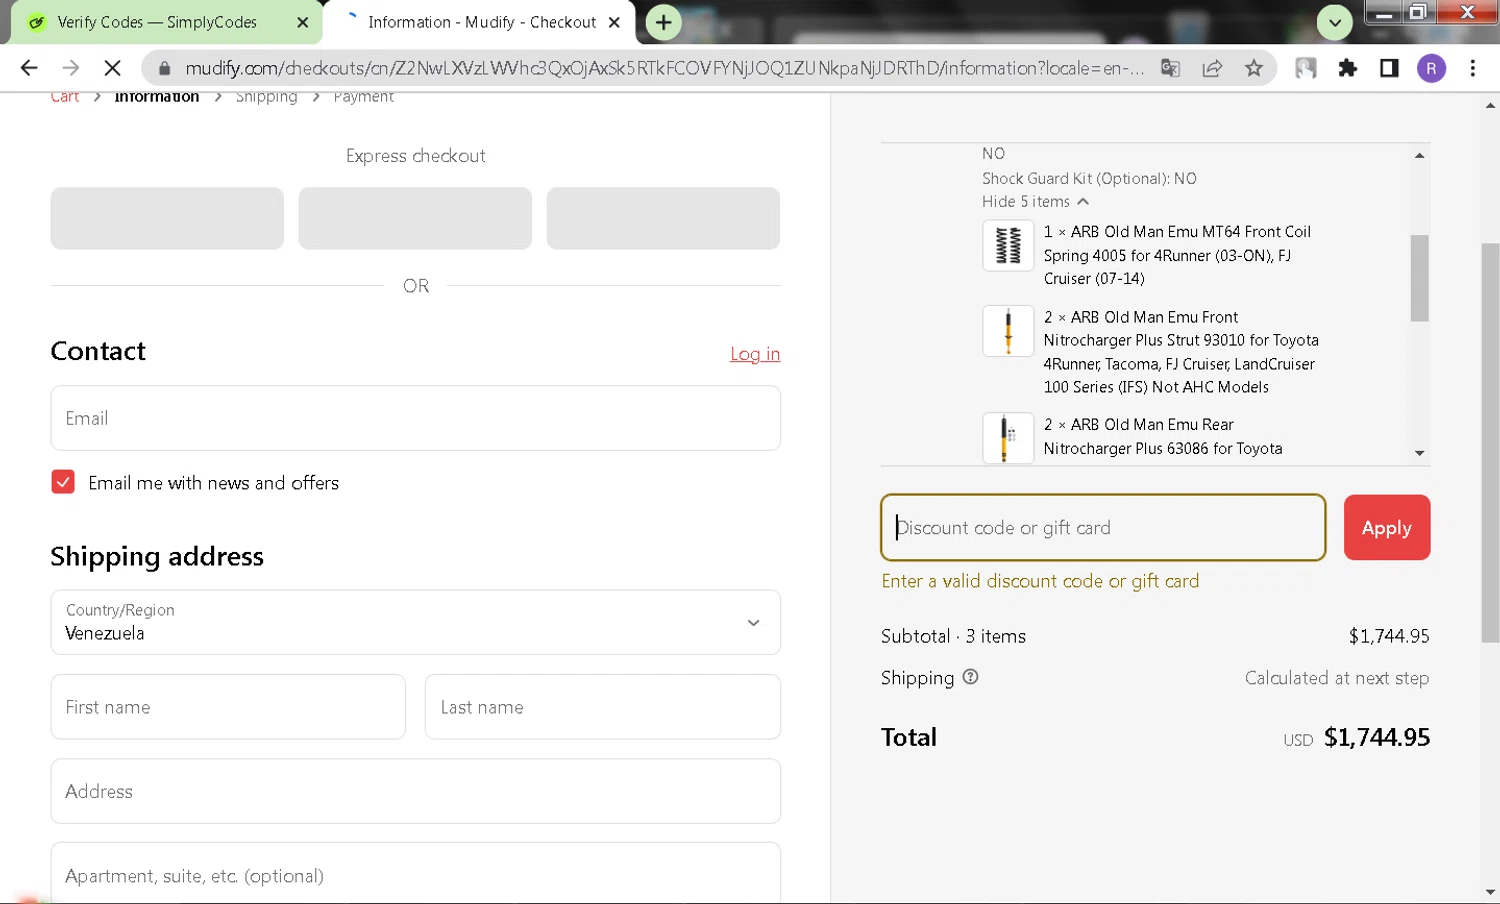This screenshot has width=1500, height=904.
Task: Click the page scrollbar down arrow
Action: click(1490, 892)
